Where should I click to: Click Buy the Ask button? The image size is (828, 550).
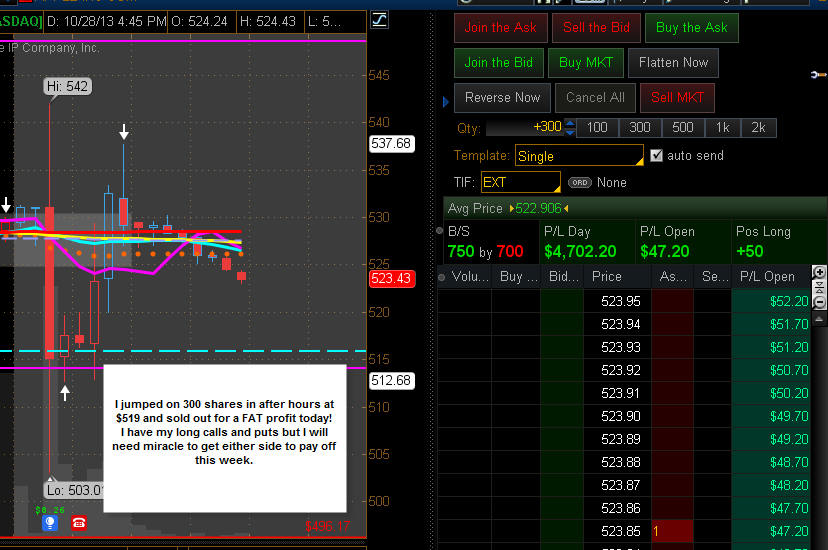tap(691, 27)
